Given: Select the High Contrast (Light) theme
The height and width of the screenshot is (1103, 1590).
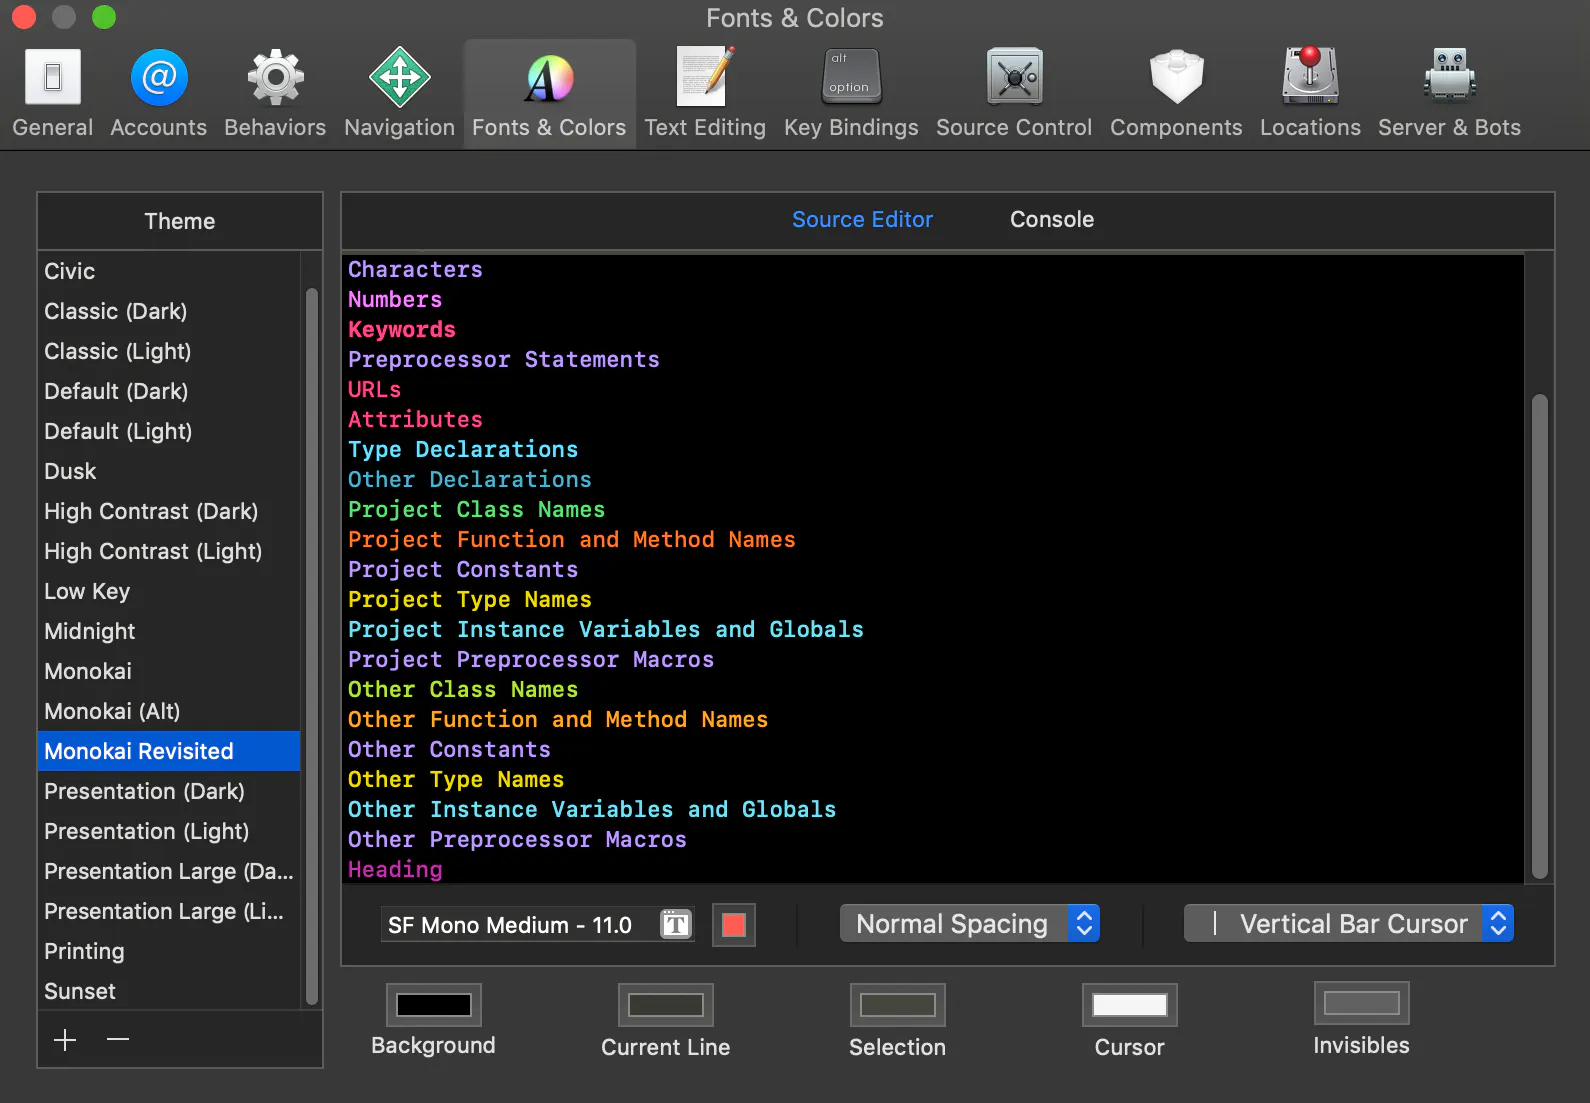Looking at the screenshot, I should [169, 551].
